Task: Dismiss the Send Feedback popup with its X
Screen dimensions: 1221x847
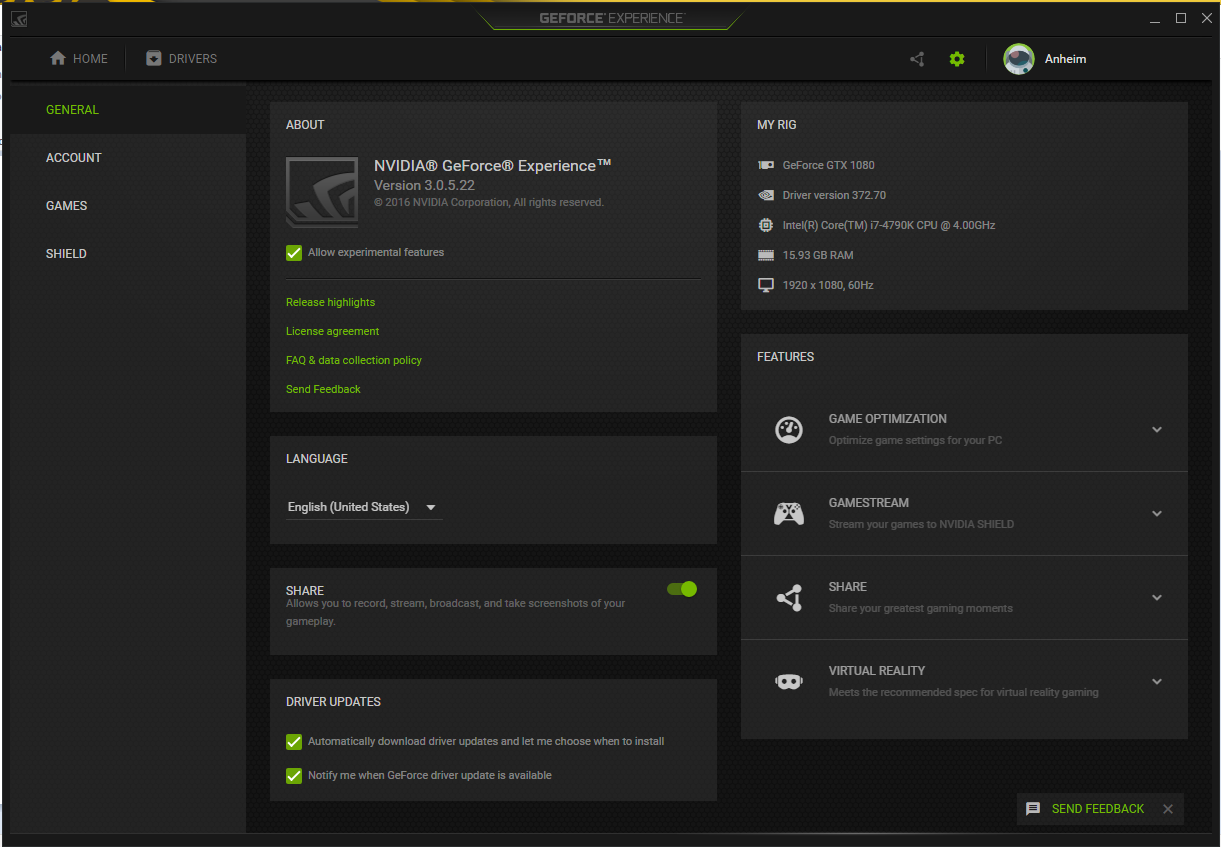Action: pos(1168,809)
